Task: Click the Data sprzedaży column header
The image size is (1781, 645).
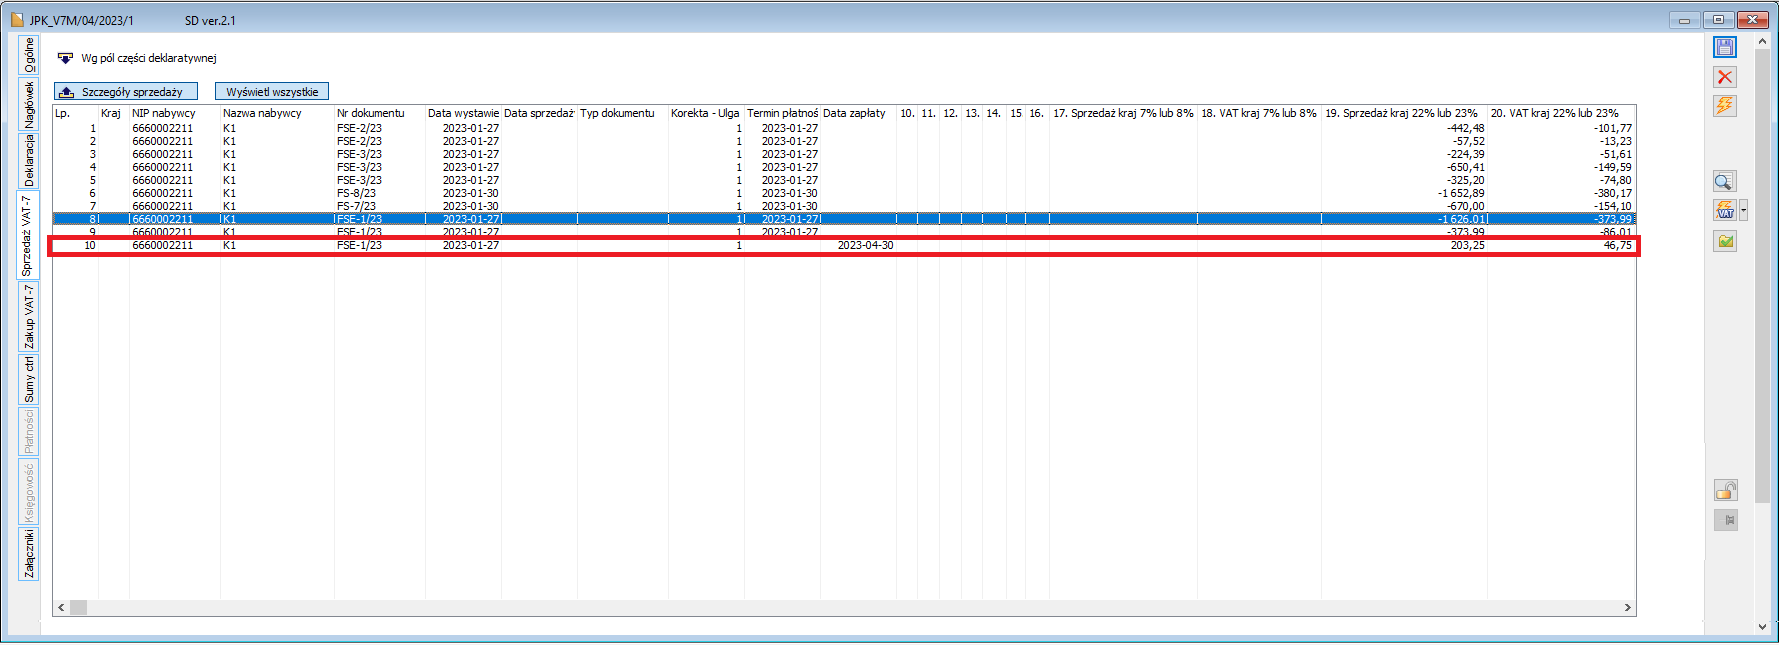Action: point(539,113)
